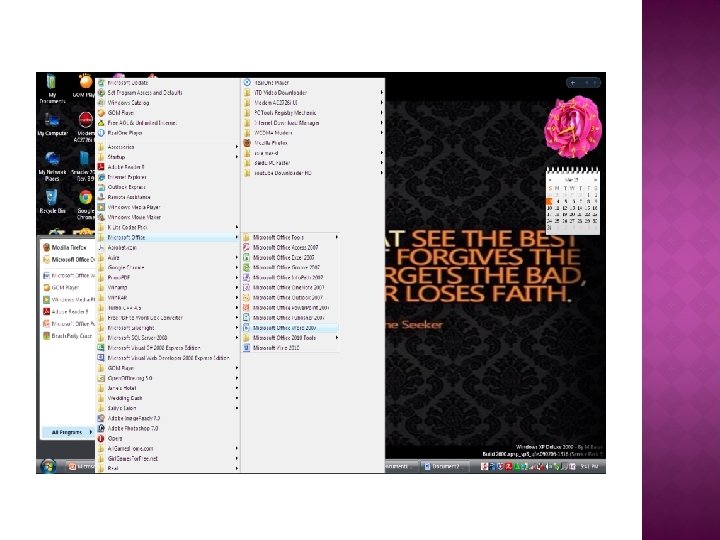Image resolution: width=720 pixels, height=540 pixels.
Task: Select the My Network Places desktop icon
Action: coord(52,167)
